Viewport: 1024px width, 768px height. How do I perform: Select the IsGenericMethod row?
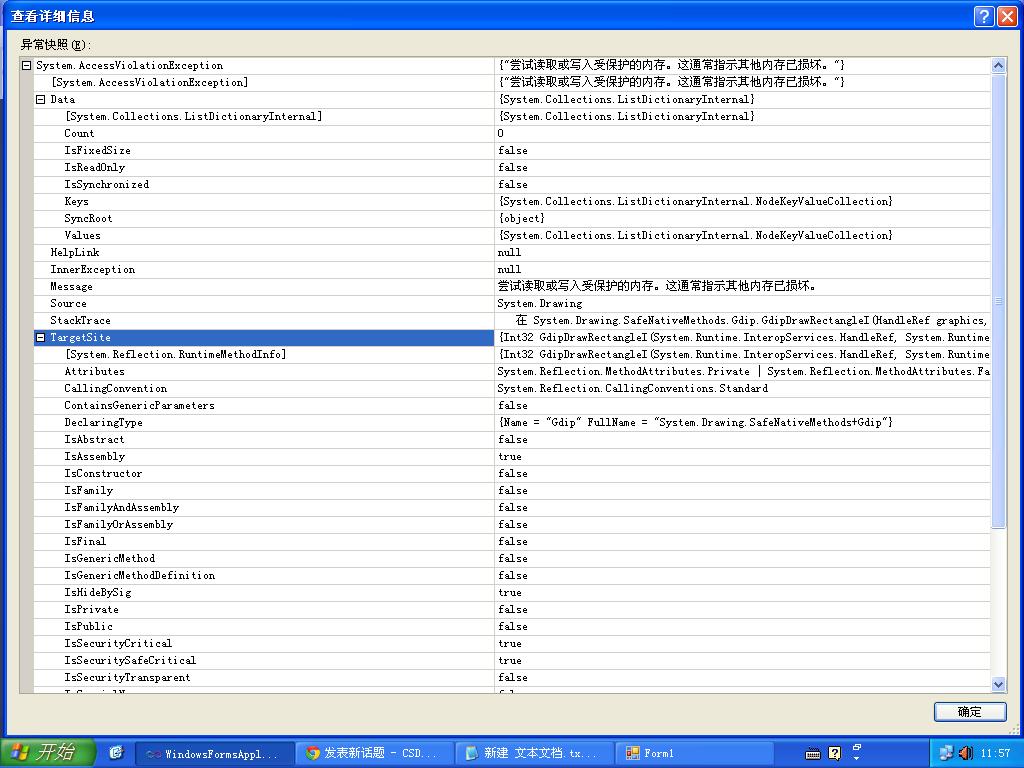pos(512,558)
